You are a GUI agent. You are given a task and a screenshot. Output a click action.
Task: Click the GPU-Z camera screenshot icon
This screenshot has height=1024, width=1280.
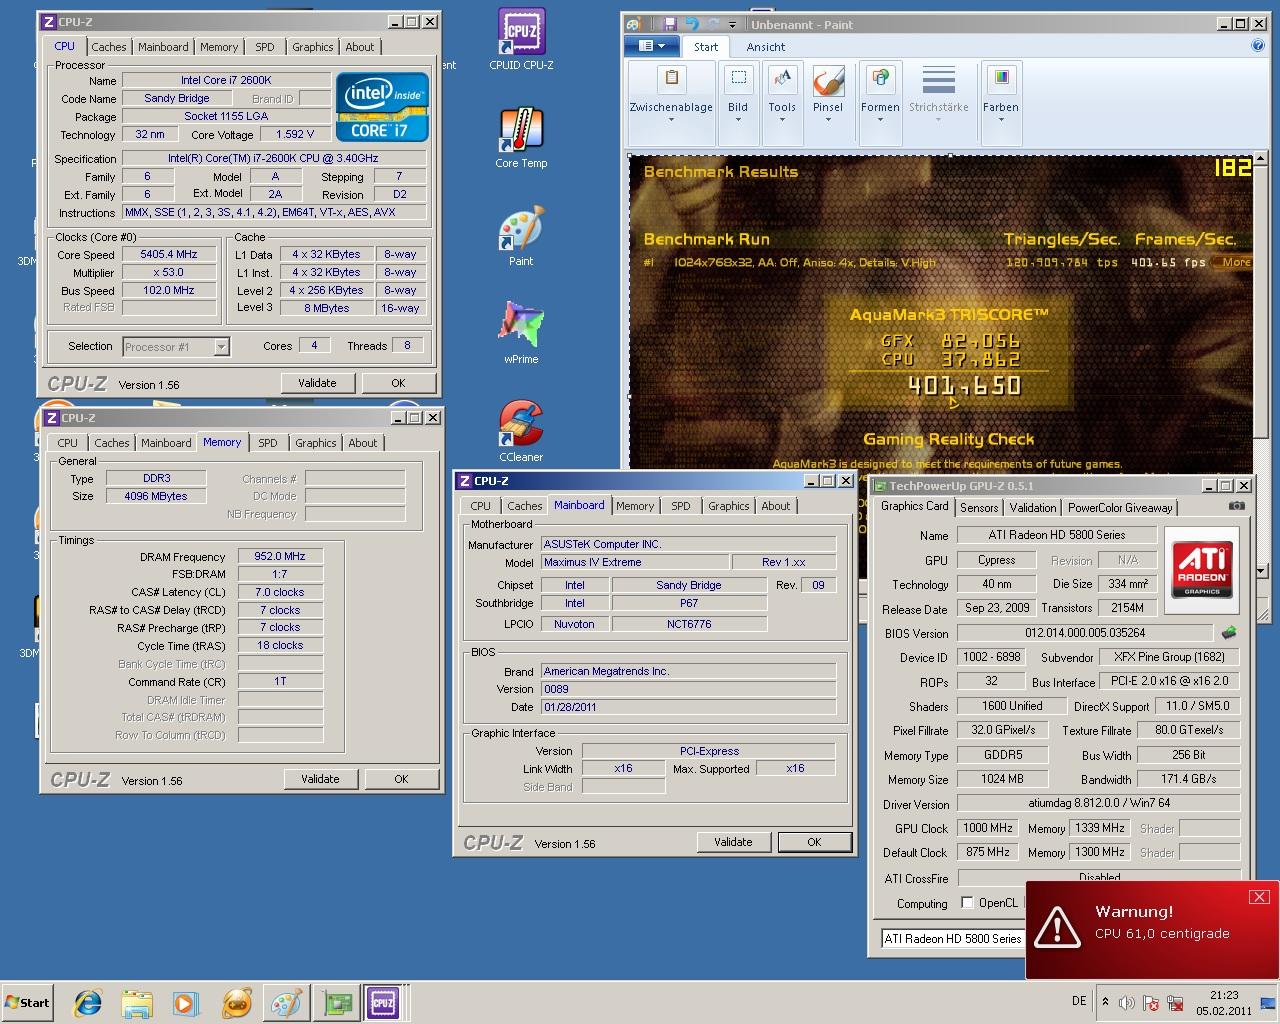1237,506
